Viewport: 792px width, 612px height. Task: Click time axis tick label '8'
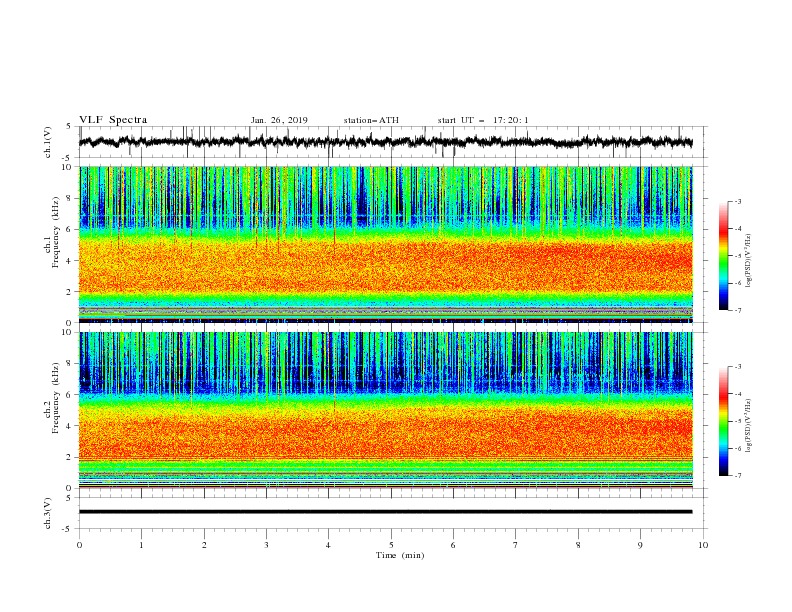[578, 545]
